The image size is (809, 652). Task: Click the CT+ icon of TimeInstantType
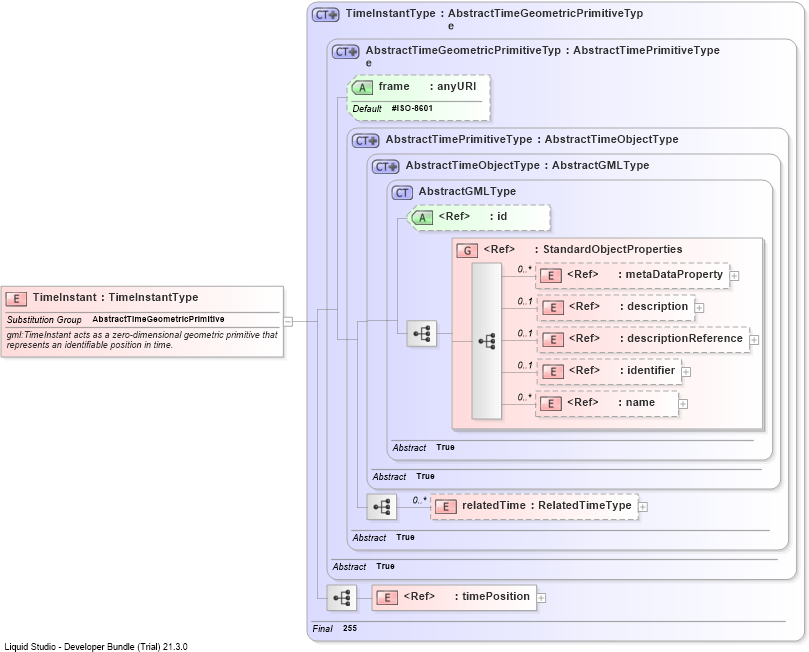click(326, 15)
